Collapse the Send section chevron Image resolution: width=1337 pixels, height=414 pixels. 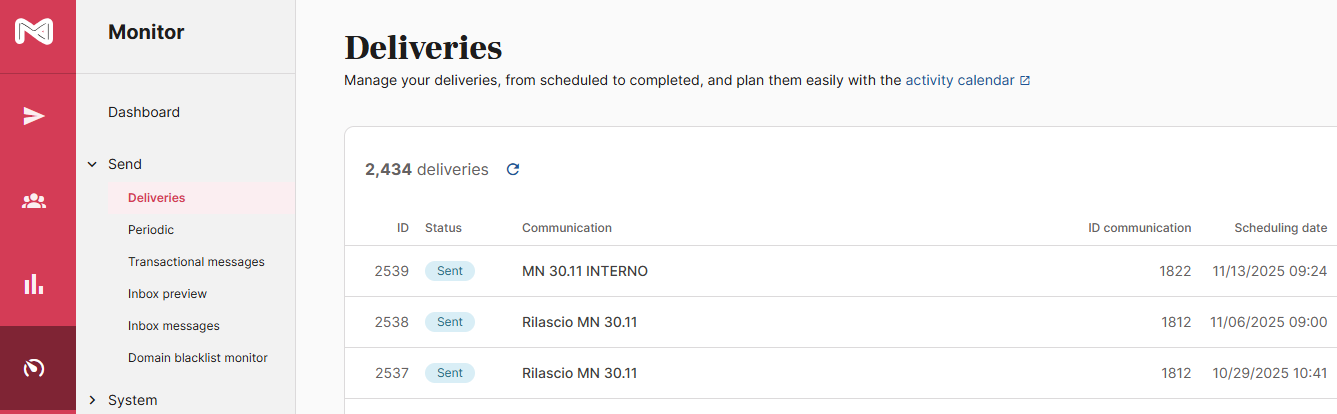(92, 165)
